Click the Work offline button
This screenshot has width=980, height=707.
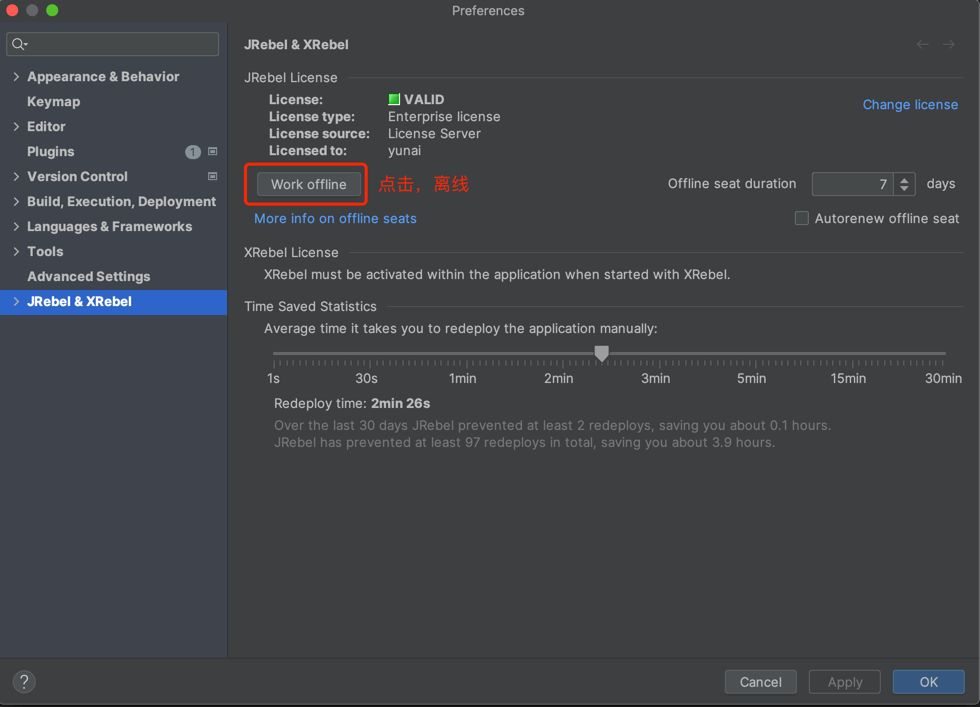point(308,184)
